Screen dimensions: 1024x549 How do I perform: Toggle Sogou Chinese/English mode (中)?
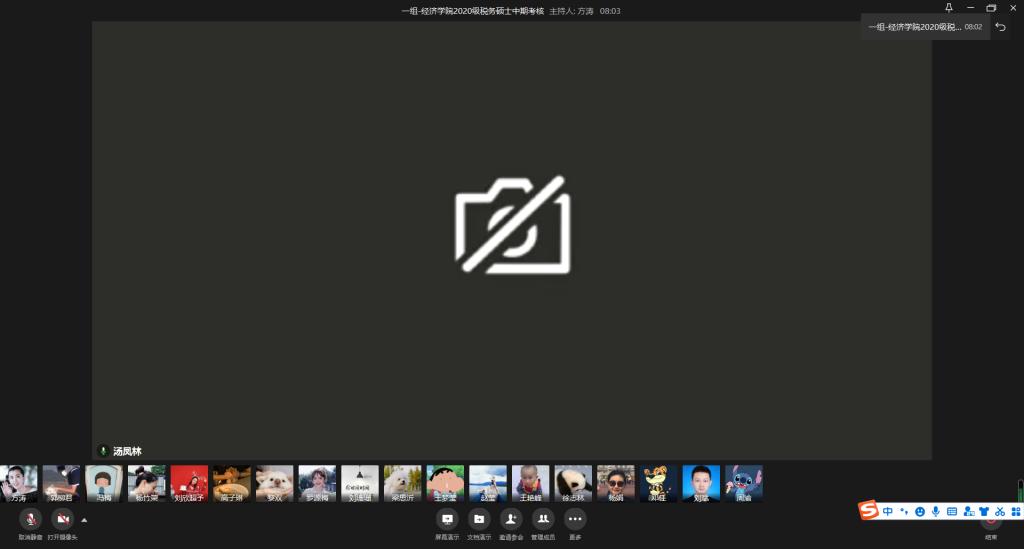tap(888, 511)
